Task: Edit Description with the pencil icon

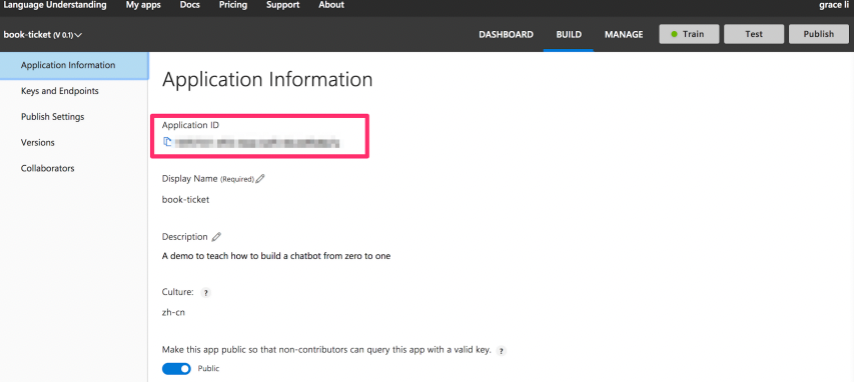Action: (216, 237)
